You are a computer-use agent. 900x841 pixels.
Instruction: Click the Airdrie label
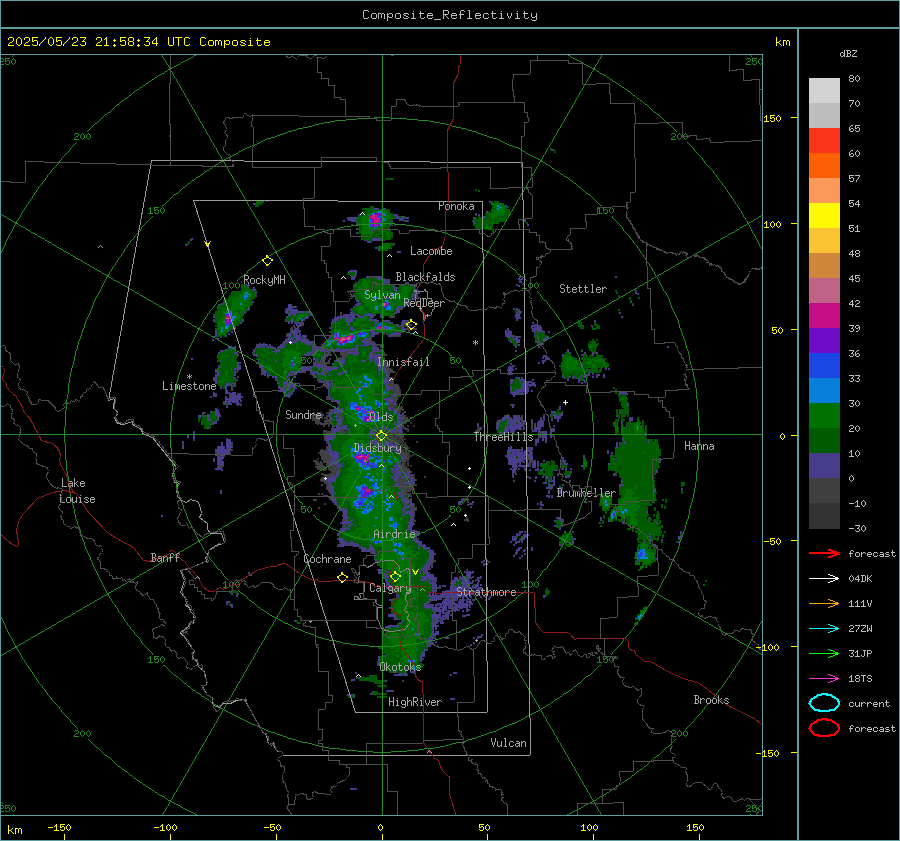point(394,534)
